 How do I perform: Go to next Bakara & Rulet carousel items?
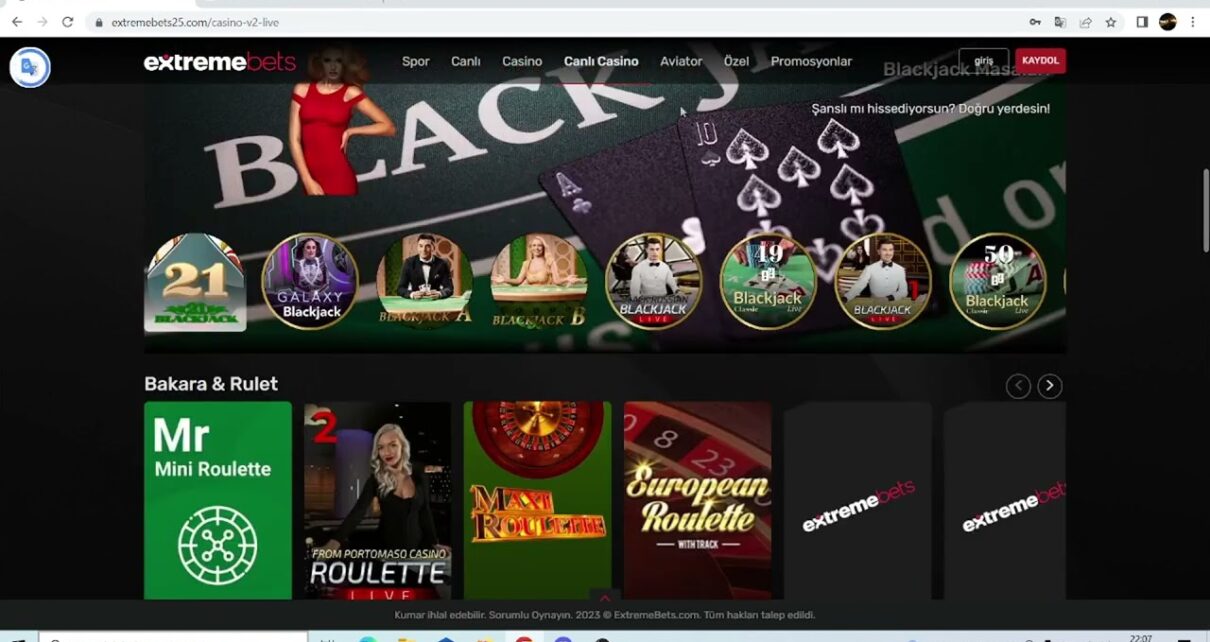point(1049,386)
